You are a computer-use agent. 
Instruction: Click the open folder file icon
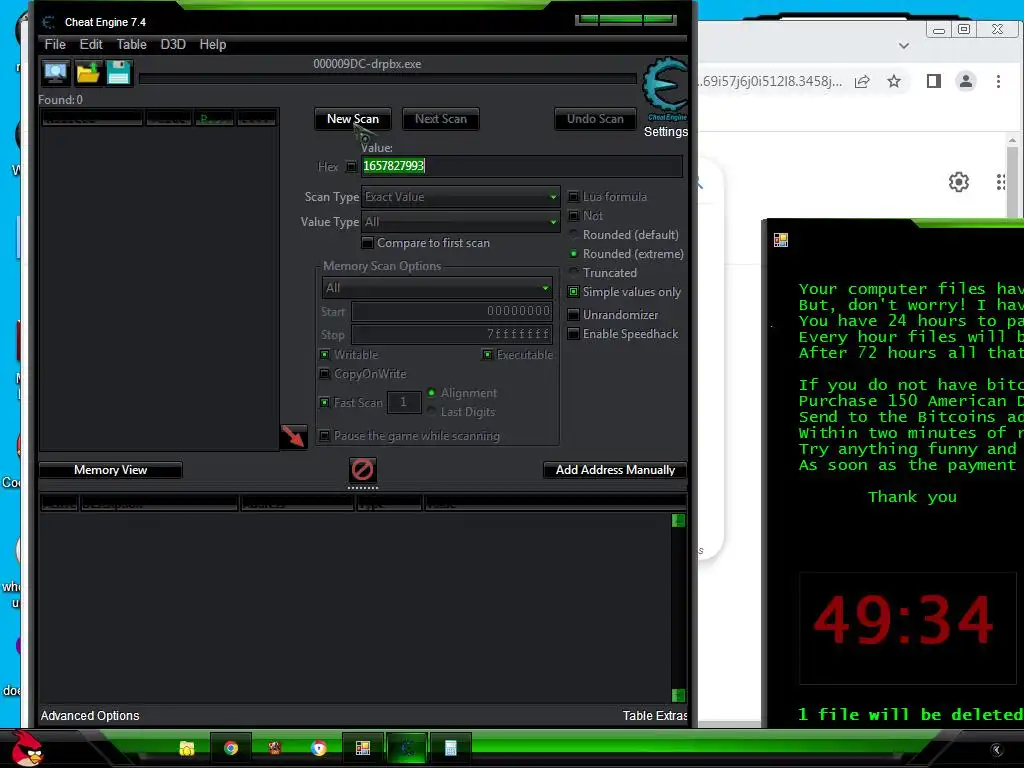click(x=88, y=72)
